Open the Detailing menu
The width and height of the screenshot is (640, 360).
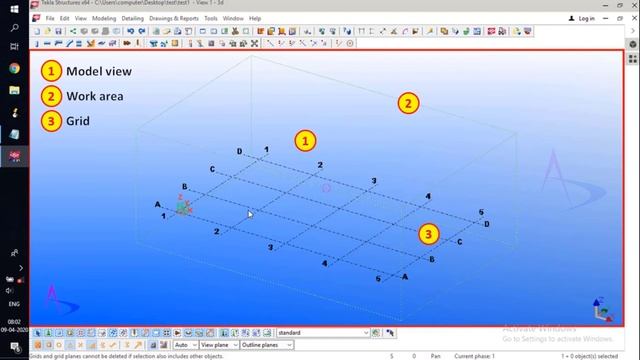pyautogui.click(x=133, y=18)
